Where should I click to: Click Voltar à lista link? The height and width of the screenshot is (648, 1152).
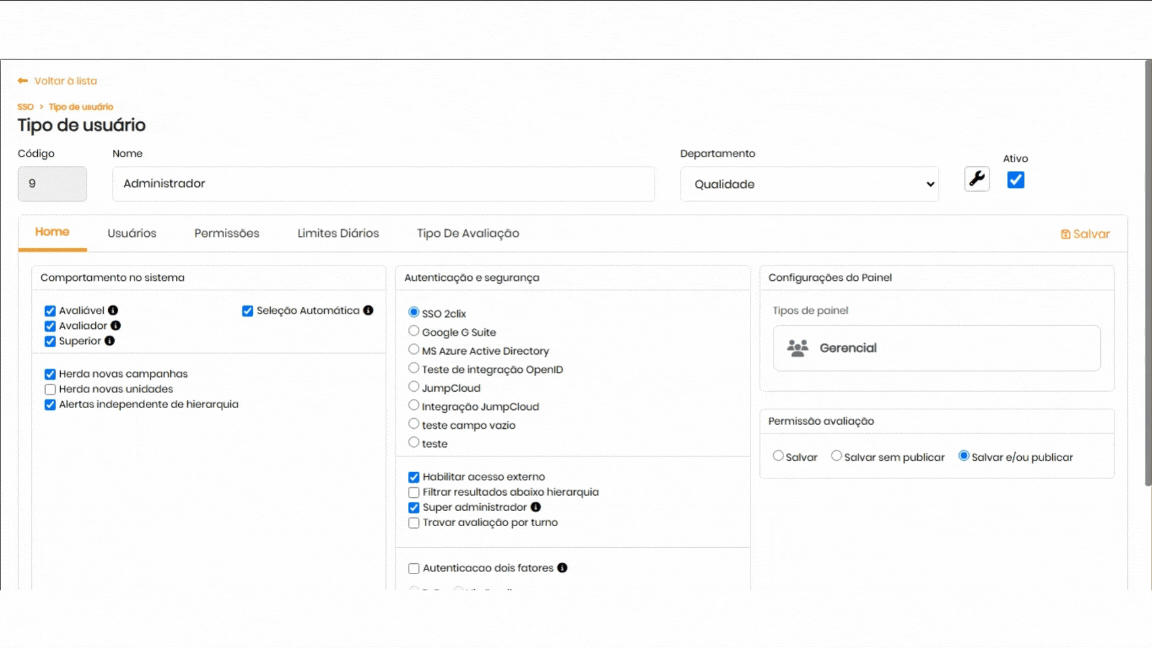click(58, 81)
